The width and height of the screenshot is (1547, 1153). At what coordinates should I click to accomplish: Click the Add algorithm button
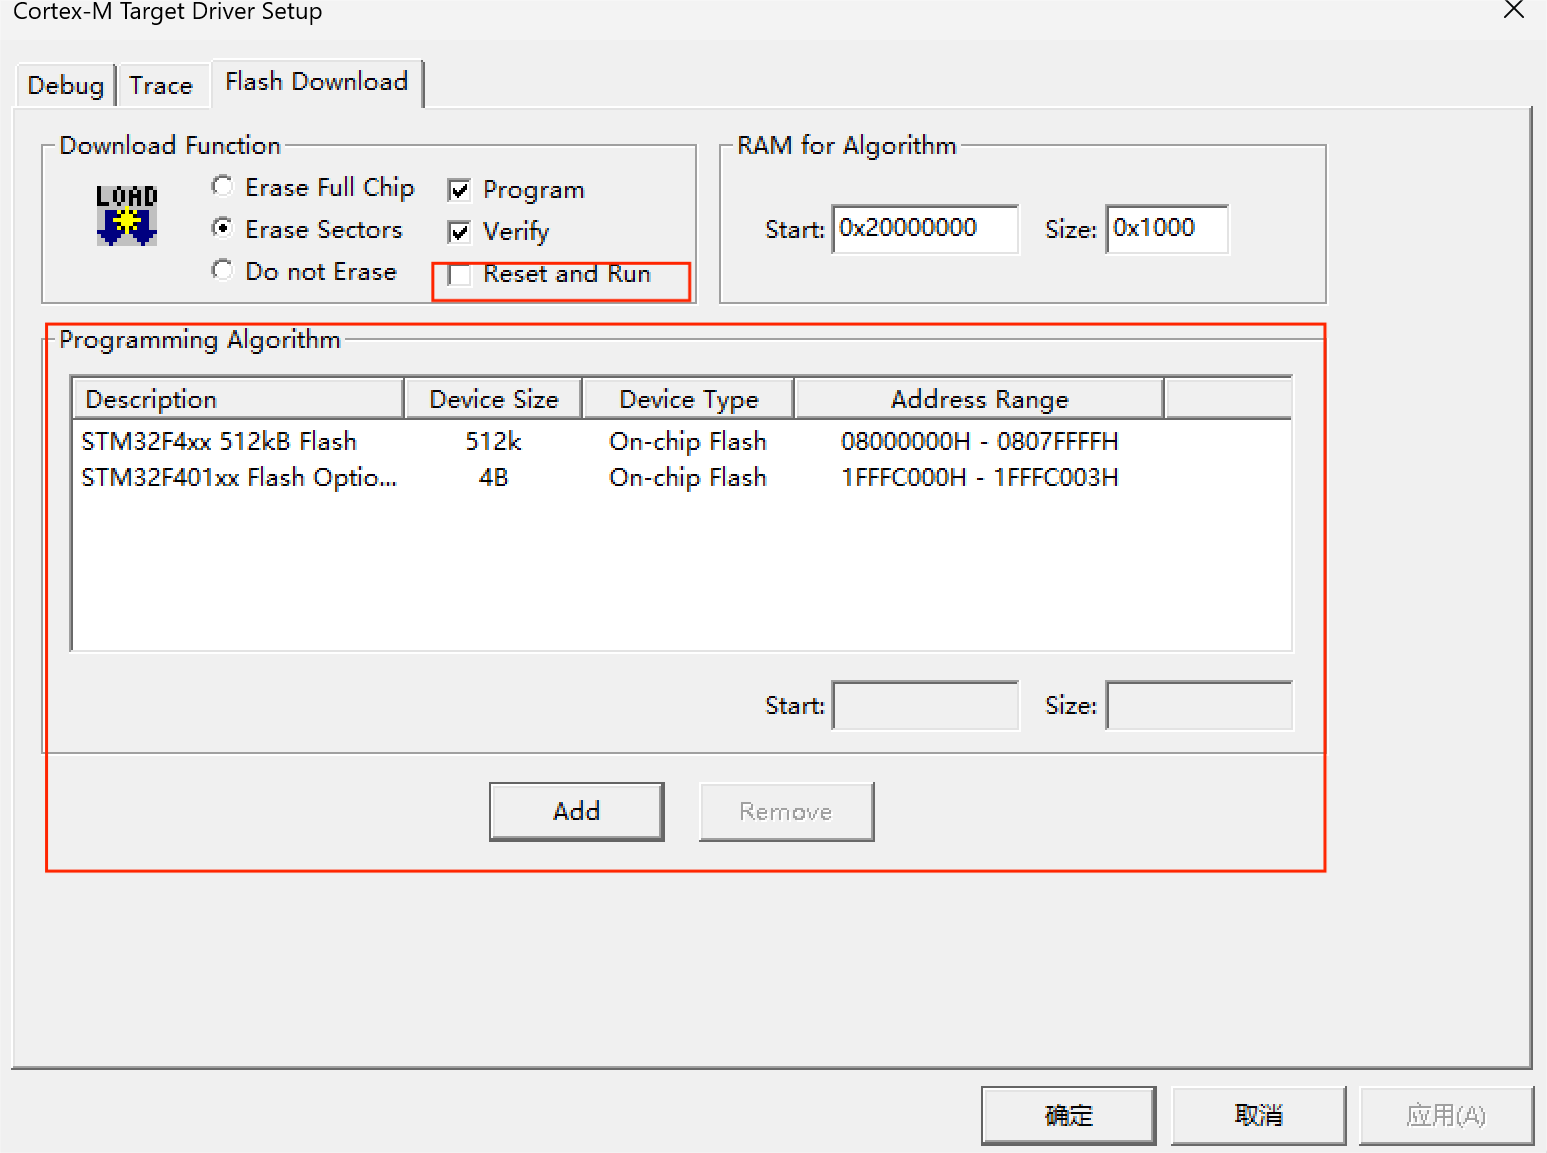[x=577, y=811]
